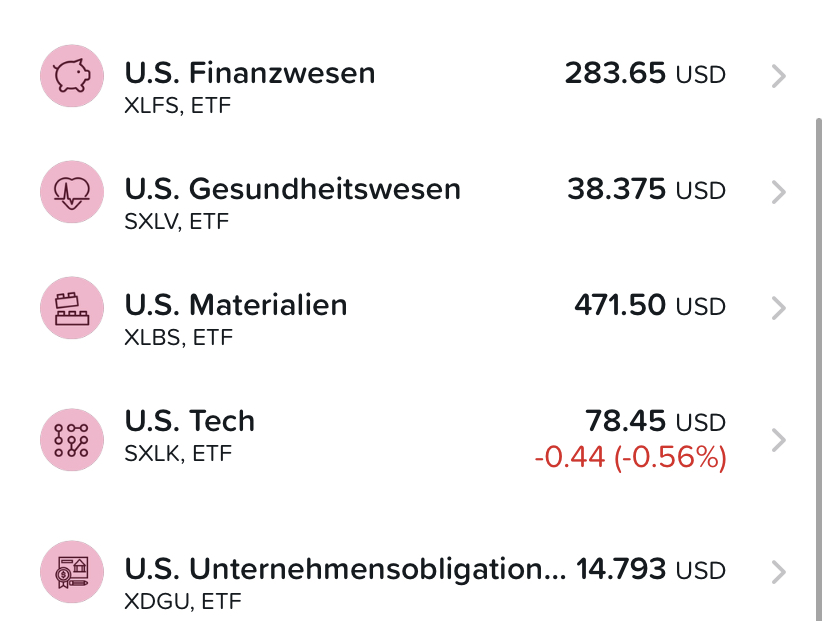828x621 pixels.
Task: Click the piggy bank Finanzwesen icon
Action: tap(72, 76)
